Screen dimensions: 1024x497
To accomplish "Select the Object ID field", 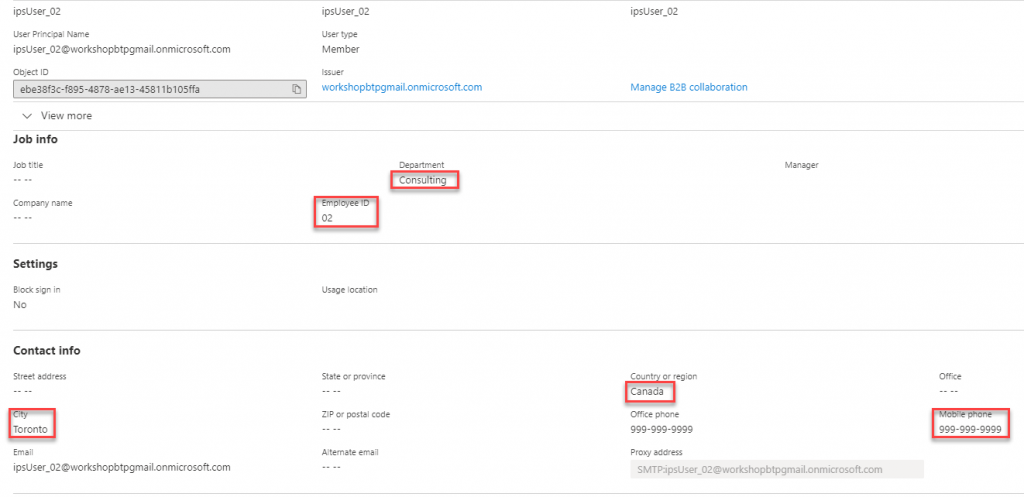I will pos(160,89).
